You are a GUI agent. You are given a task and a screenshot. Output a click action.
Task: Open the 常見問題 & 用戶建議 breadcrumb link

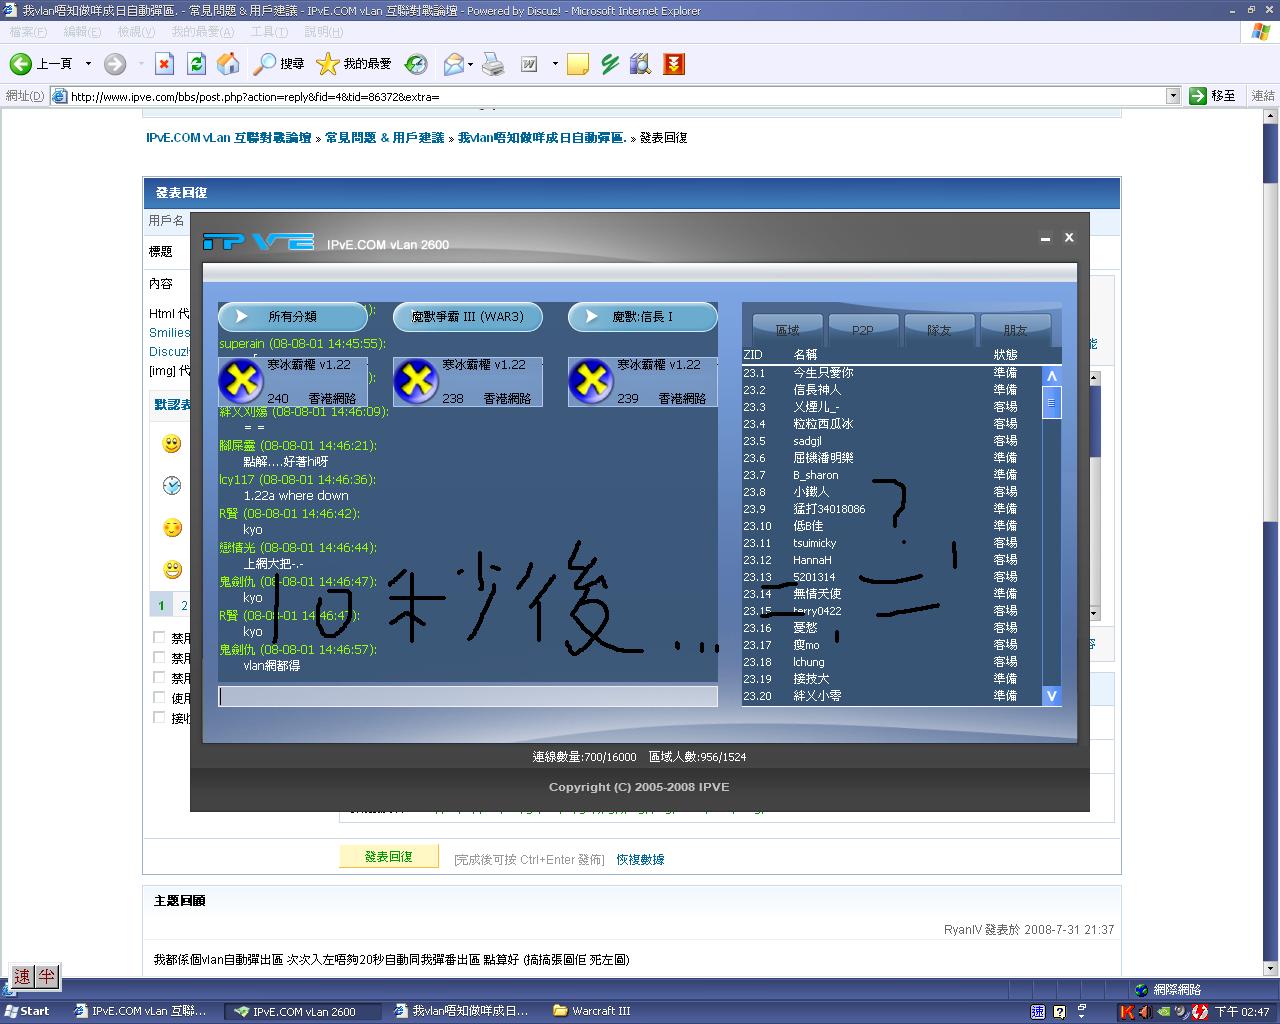(x=385, y=138)
